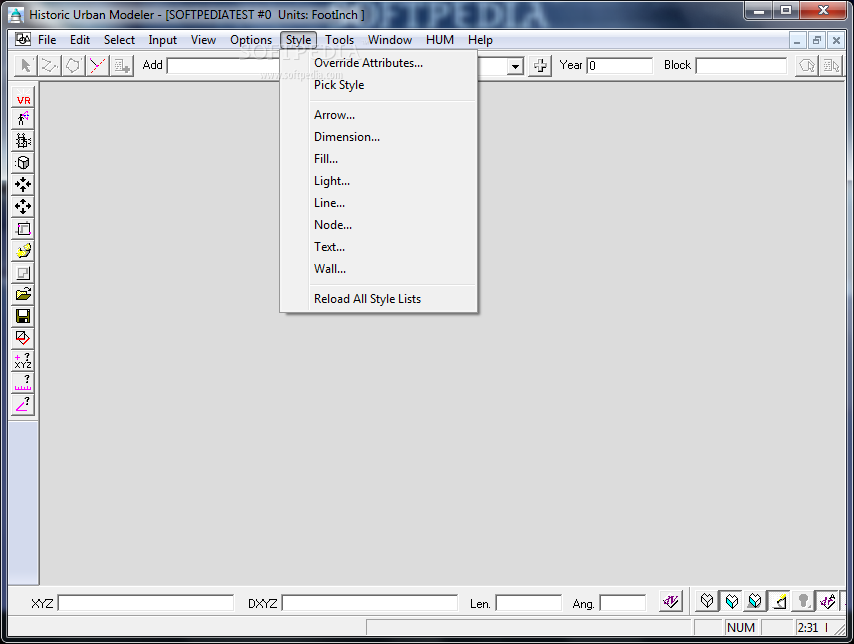Click the document icon left of File

coord(22,39)
